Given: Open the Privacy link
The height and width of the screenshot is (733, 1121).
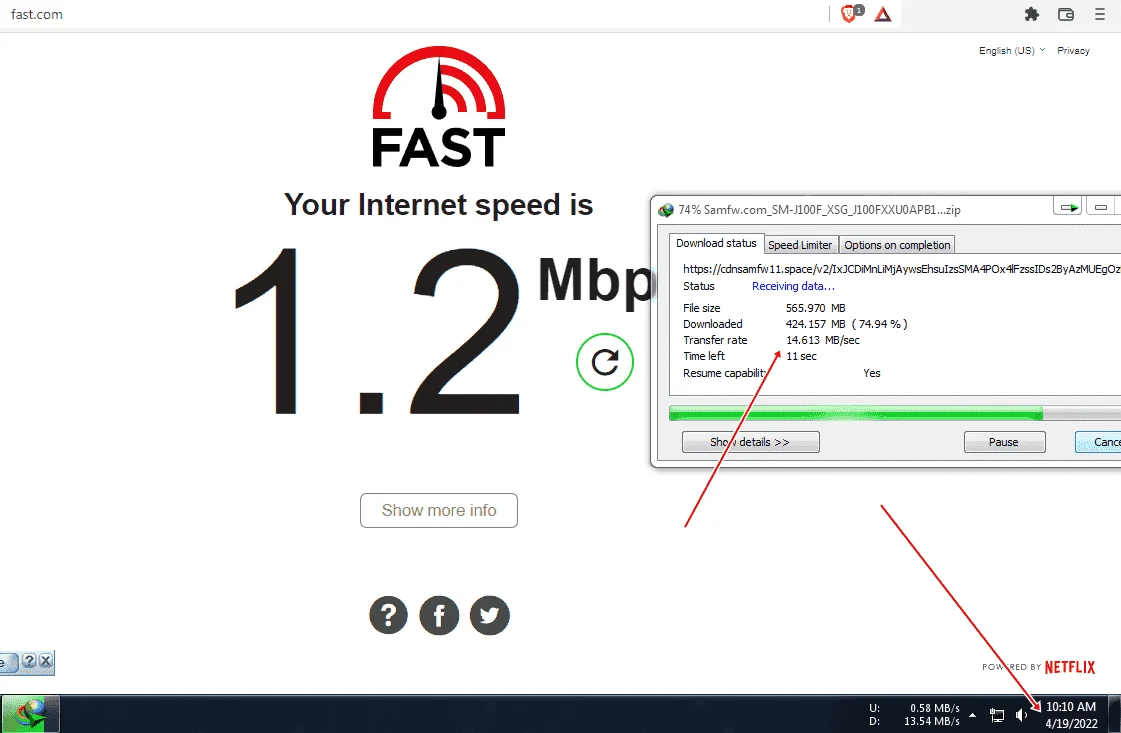Looking at the screenshot, I should 1073,51.
